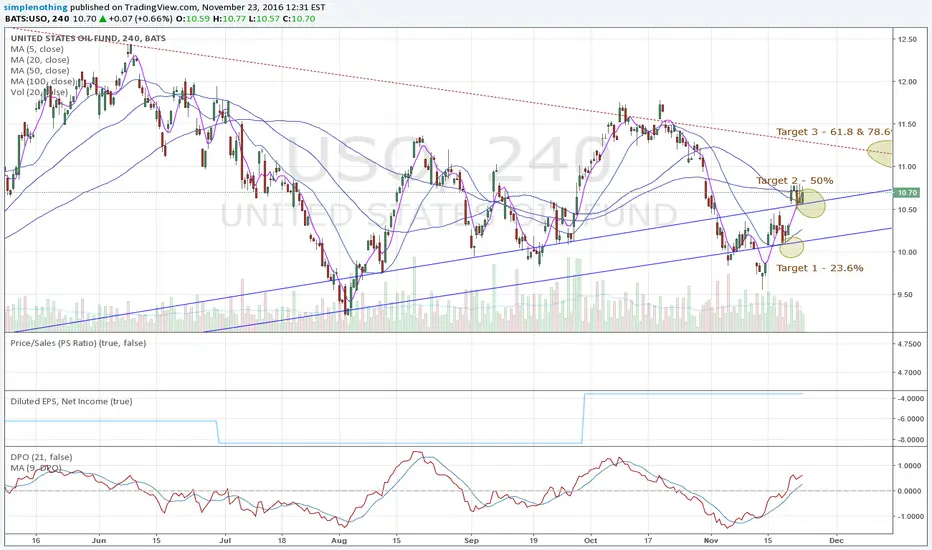Click the 1.0000 DPO axis value

click(911, 466)
